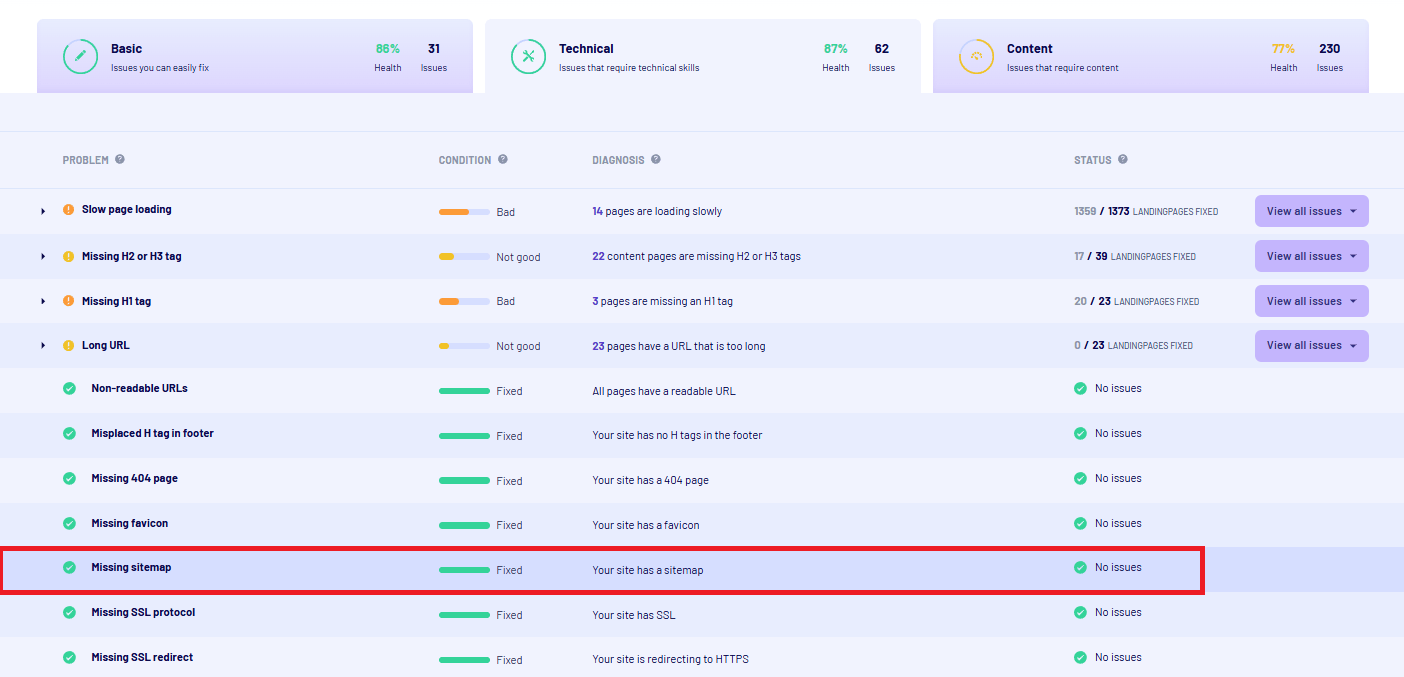This screenshot has width=1404, height=677.
Task: Select the Missing SSL protocol row
Action: (x=143, y=613)
